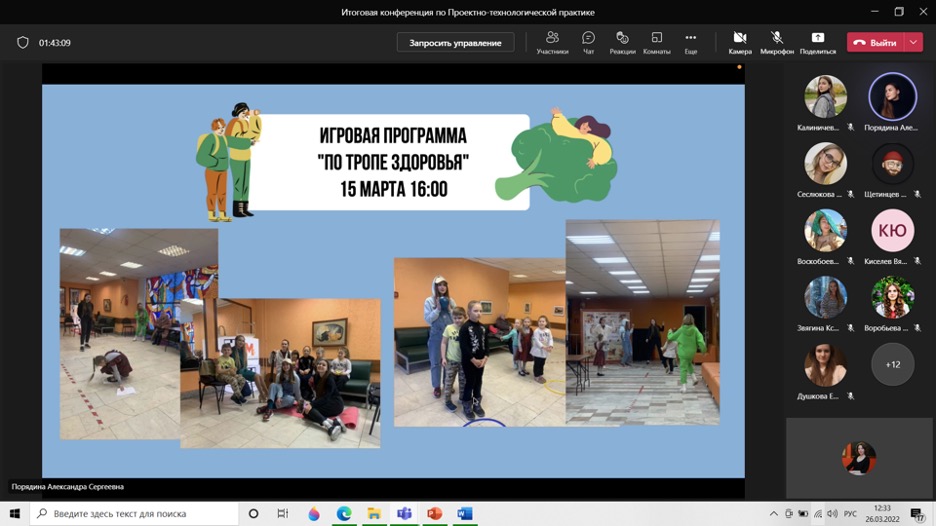Expand the arrow next to Выйти
Image resolution: width=936 pixels, height=526 pixels.
coord(914,43)
